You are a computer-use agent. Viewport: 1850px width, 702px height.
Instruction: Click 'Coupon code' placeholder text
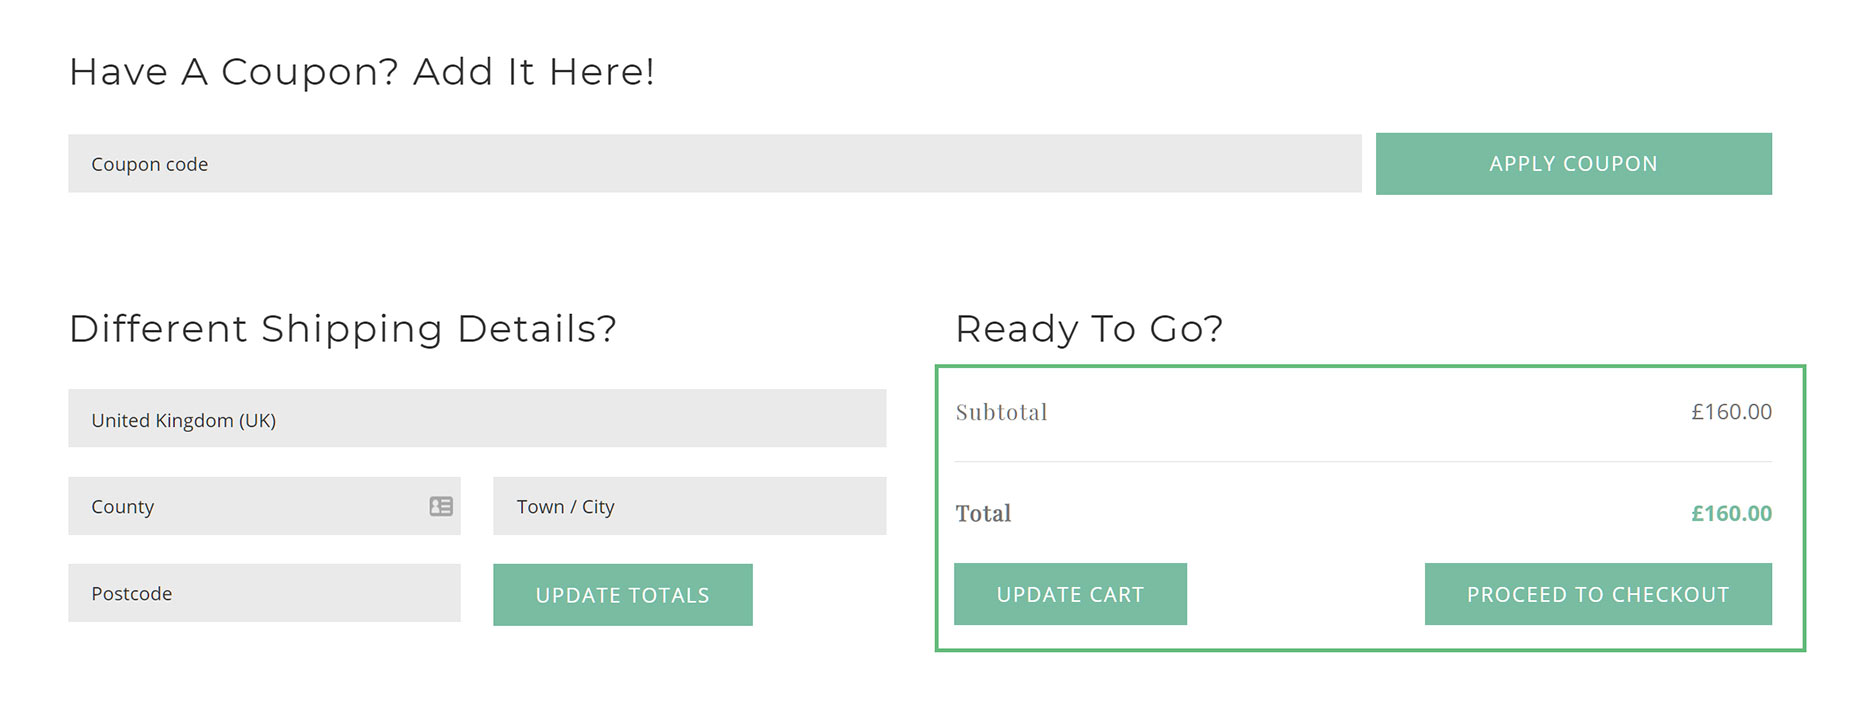click(150, 164)
